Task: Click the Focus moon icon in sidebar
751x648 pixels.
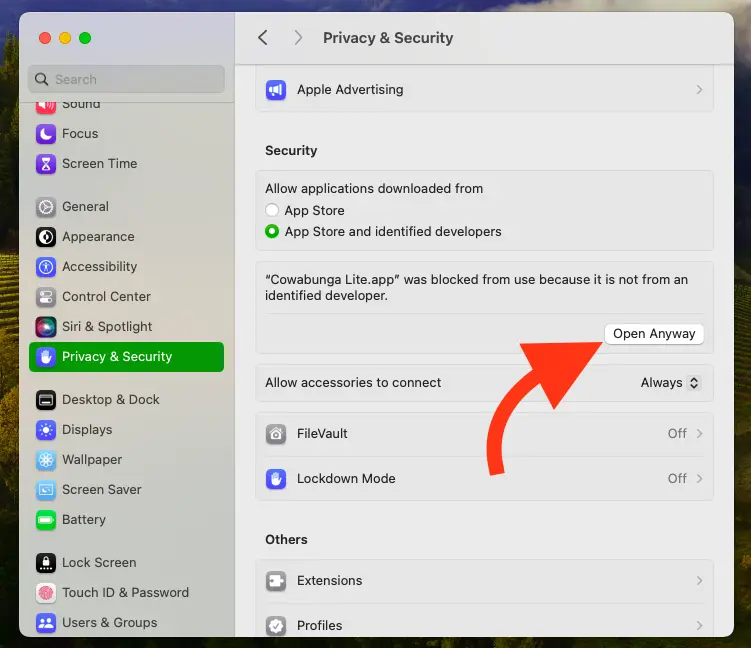Action: [46, 134]
